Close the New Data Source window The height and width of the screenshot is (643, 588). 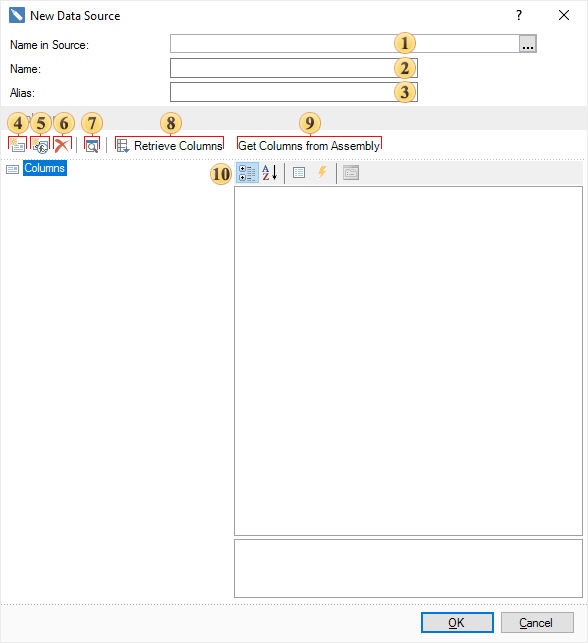[564, 16]
